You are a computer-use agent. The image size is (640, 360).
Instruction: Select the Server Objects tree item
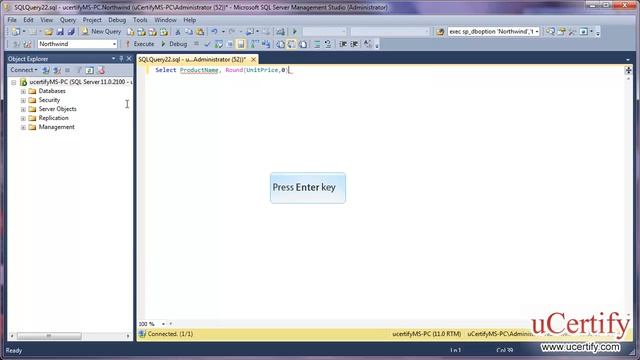[57, 109]
